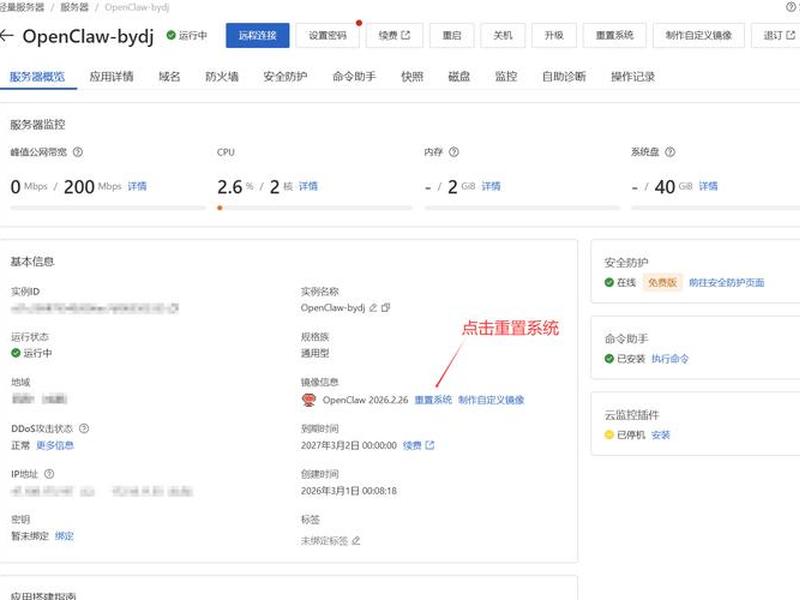Click help icon next to 峰值公网带宽

(x=78, y=152)
